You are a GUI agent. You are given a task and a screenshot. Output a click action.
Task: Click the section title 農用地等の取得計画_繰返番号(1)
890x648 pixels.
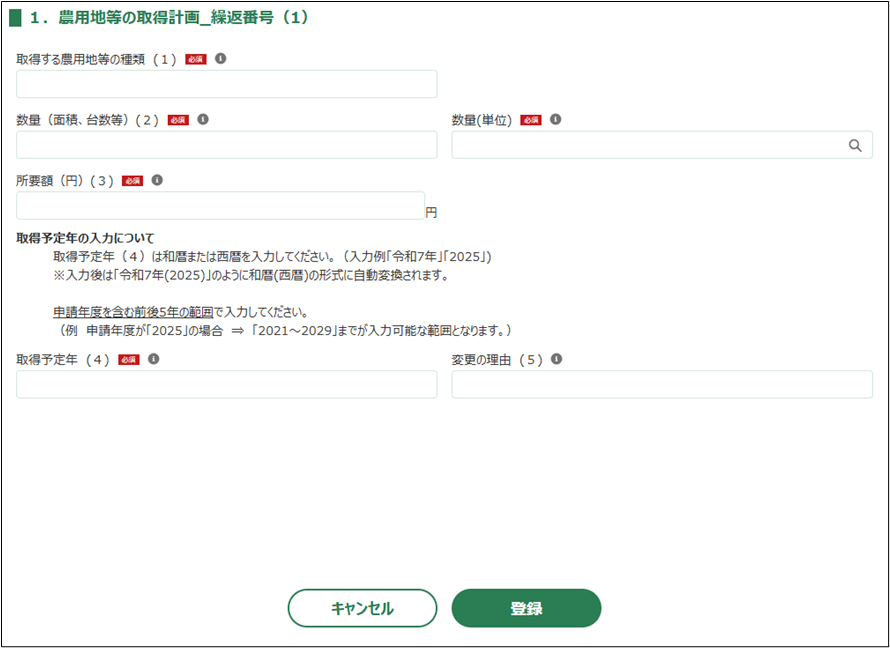coord(170,18)
